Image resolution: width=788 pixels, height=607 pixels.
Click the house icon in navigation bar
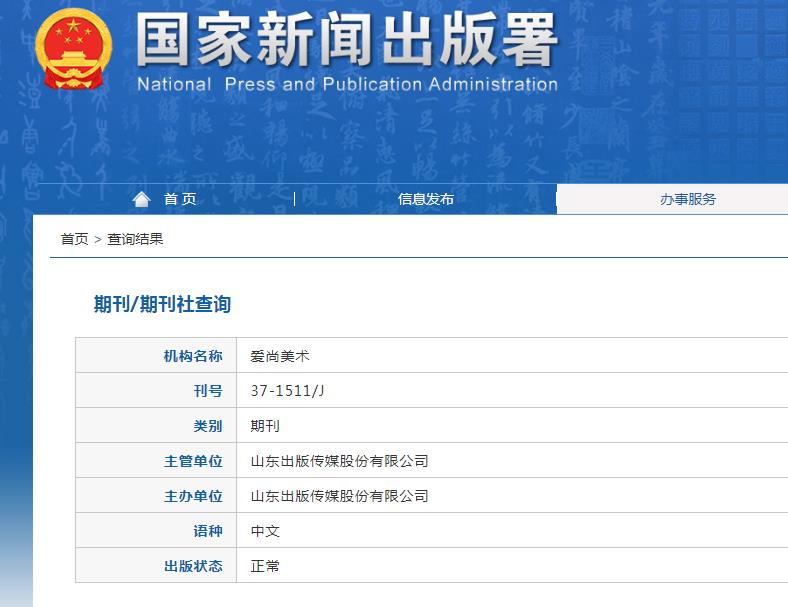click(142, 199)
